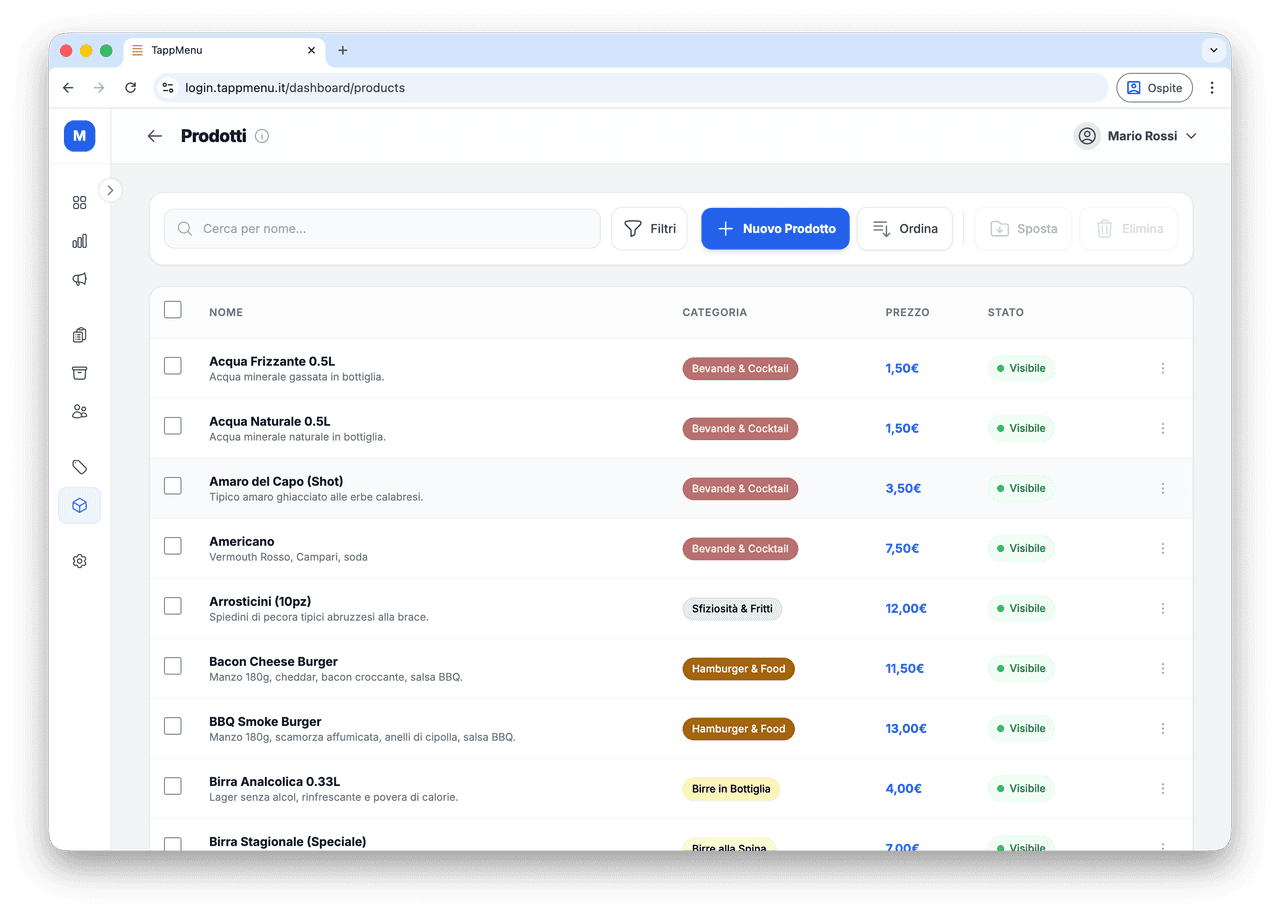Screen dimensions: 1280x915
Task: Tick the checkbox for Americano
Action: 173,546
